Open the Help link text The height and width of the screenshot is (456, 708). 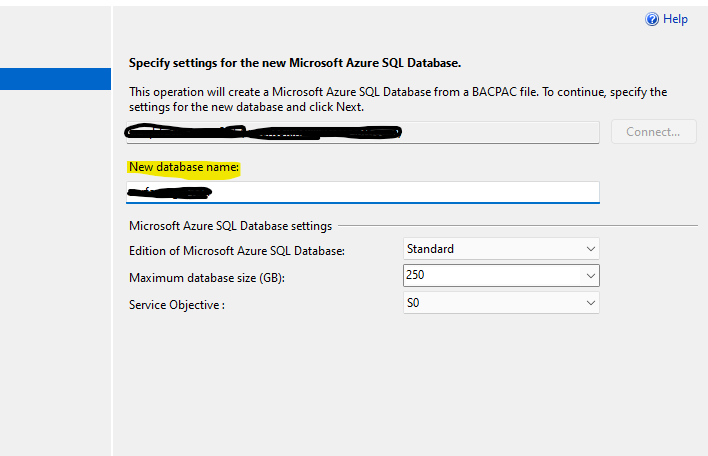coord(676,19)
